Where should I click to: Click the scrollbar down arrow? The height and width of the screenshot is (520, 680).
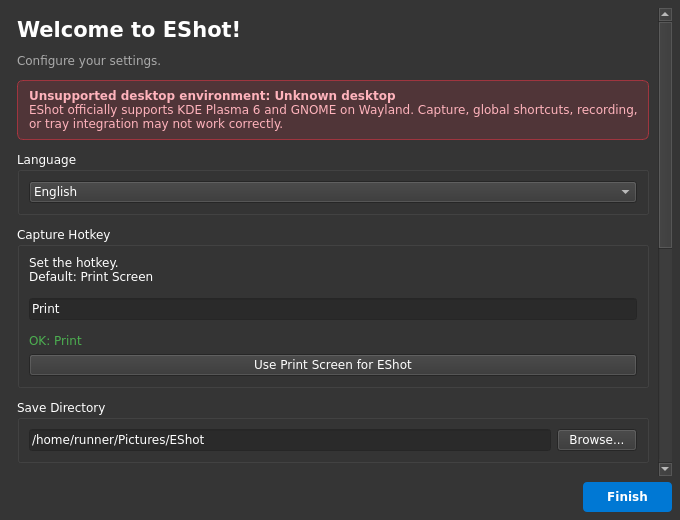click(665, 469)
